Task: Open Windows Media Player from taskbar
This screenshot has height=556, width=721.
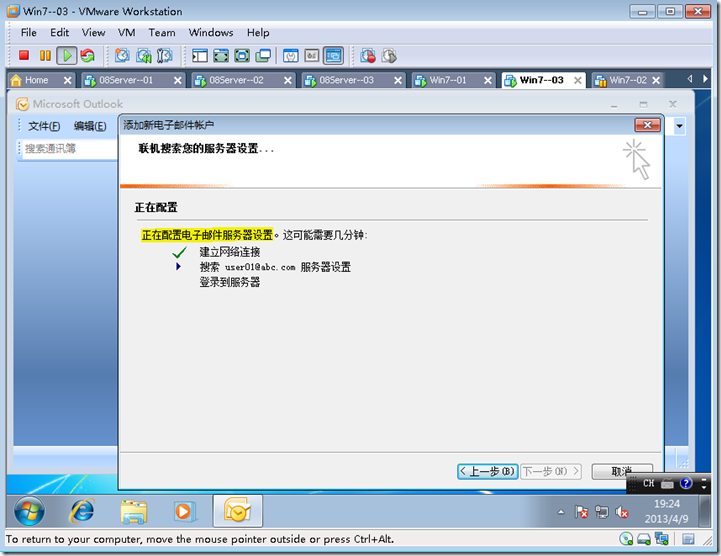Action: [184, 511]
